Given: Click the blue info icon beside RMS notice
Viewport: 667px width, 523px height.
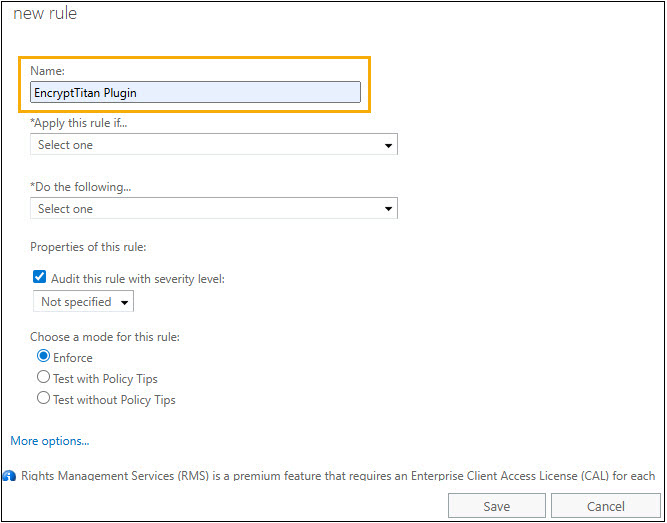Looking at the screenshot, I should [x=9, y=476].
